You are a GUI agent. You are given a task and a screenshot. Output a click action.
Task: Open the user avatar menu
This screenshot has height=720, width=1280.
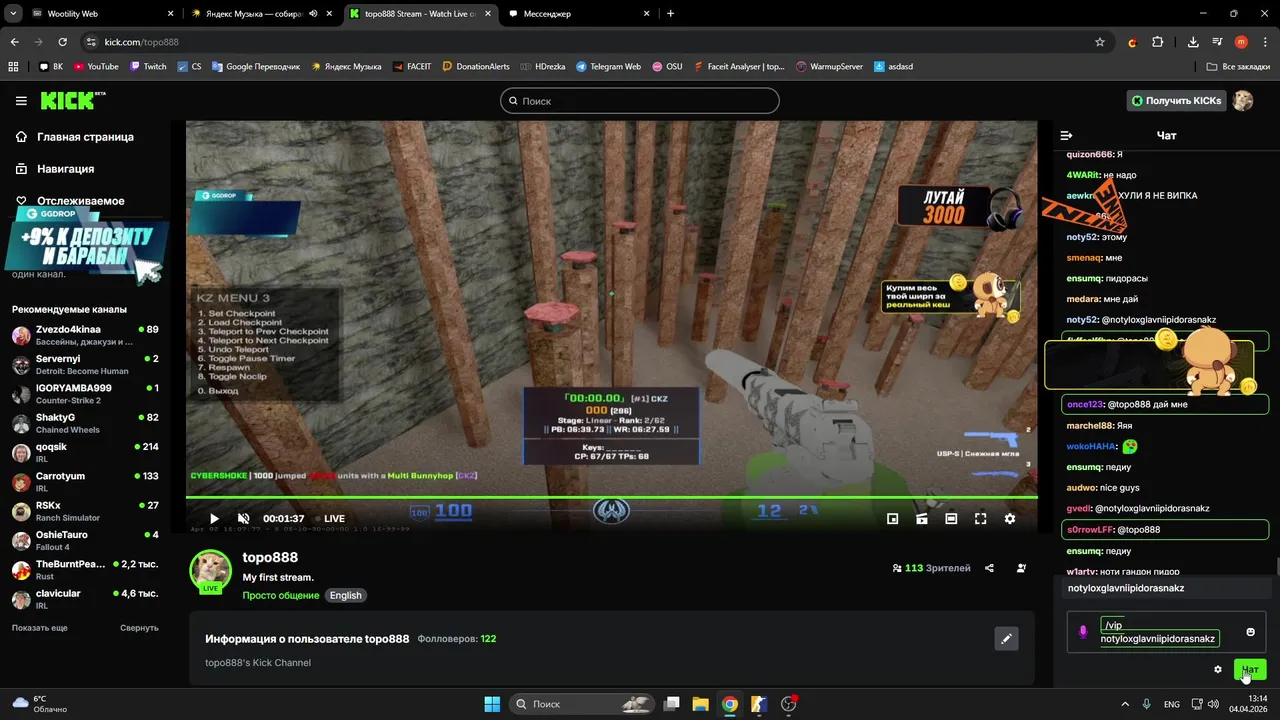pos(1243,101)
